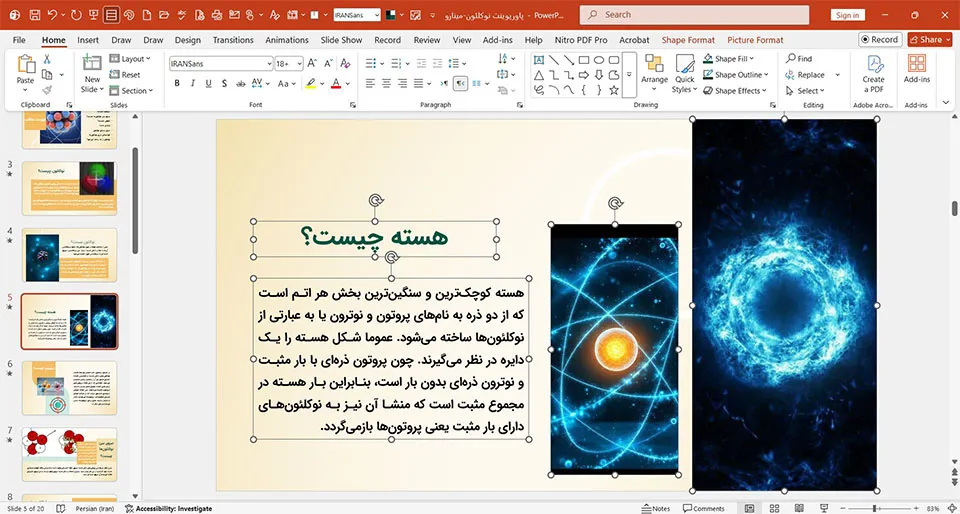Click the Create a PDF icon

[x=874, y=73]
